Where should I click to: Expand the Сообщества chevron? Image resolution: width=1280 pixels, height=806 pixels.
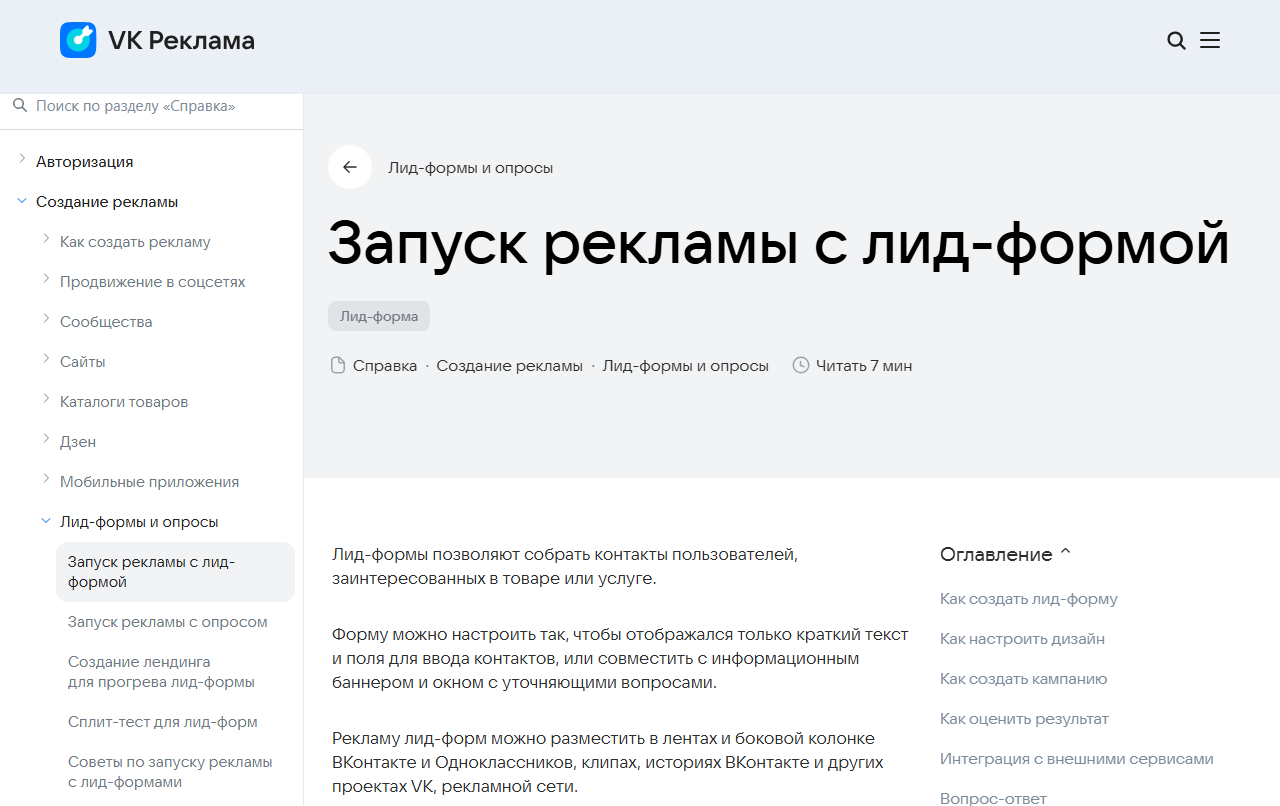tap(46, 319)
